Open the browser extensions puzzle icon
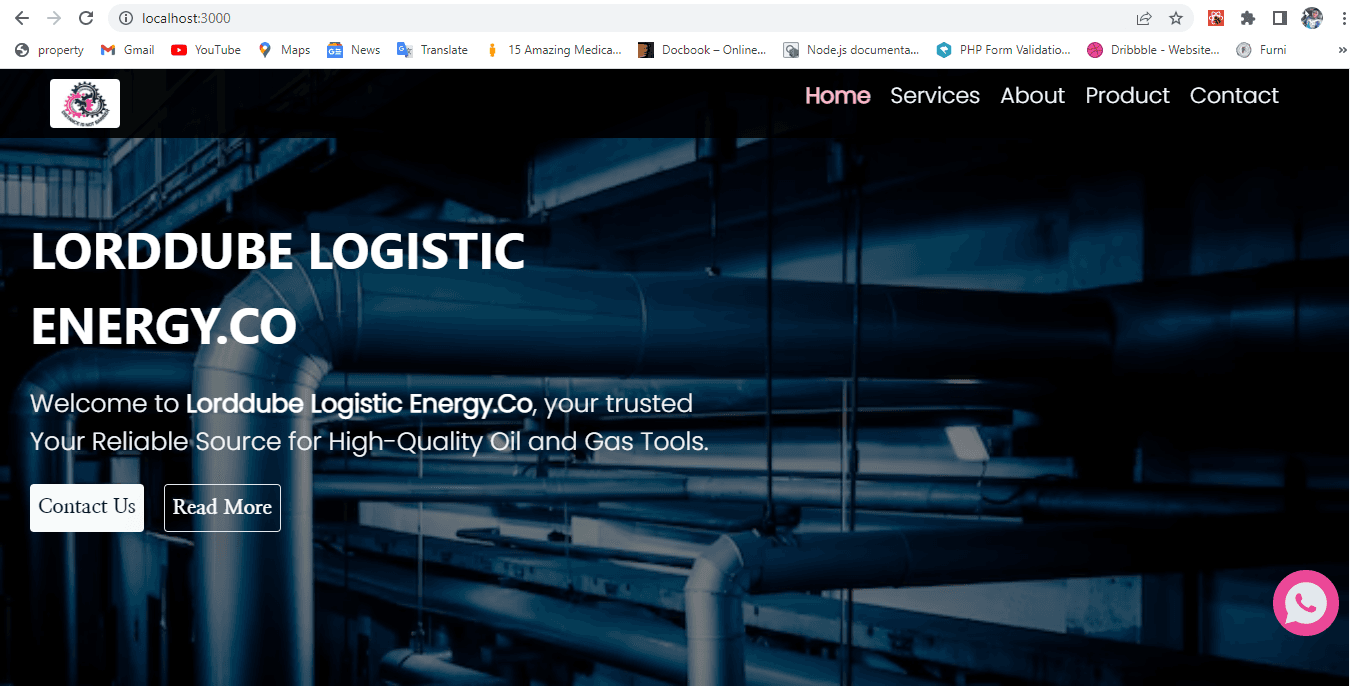This screenshot has height=686, width=1350. 1247,17
